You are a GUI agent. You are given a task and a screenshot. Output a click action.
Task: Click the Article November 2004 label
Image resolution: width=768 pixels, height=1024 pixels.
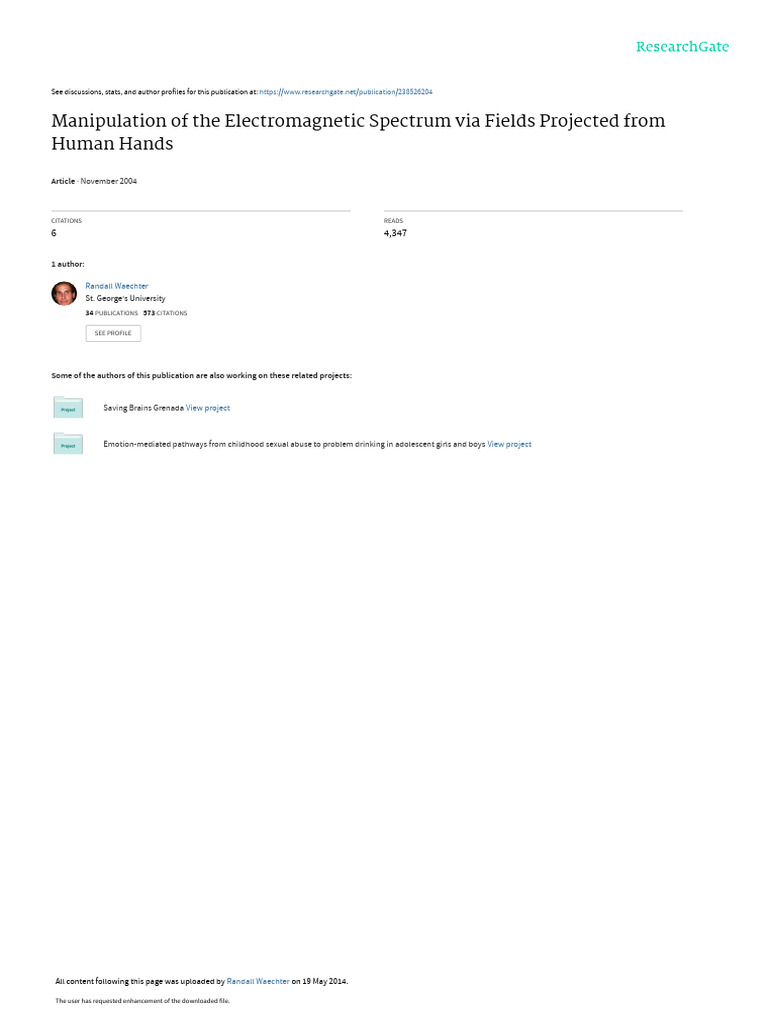94,182
